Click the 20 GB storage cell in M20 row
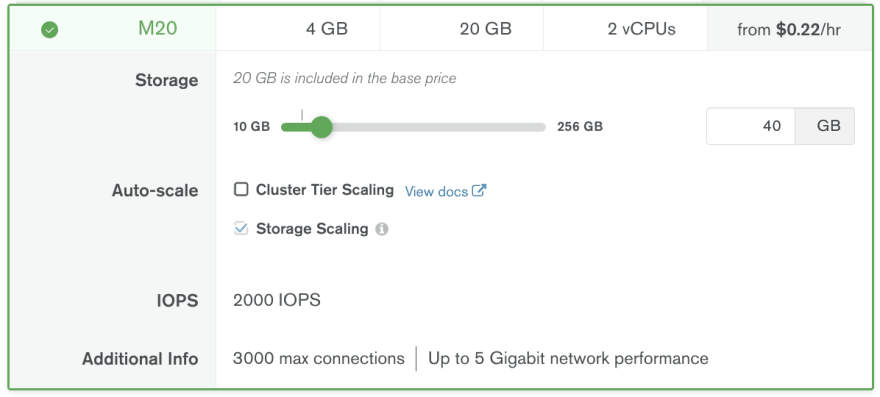The image size is (880, 397). pos(486,29)
